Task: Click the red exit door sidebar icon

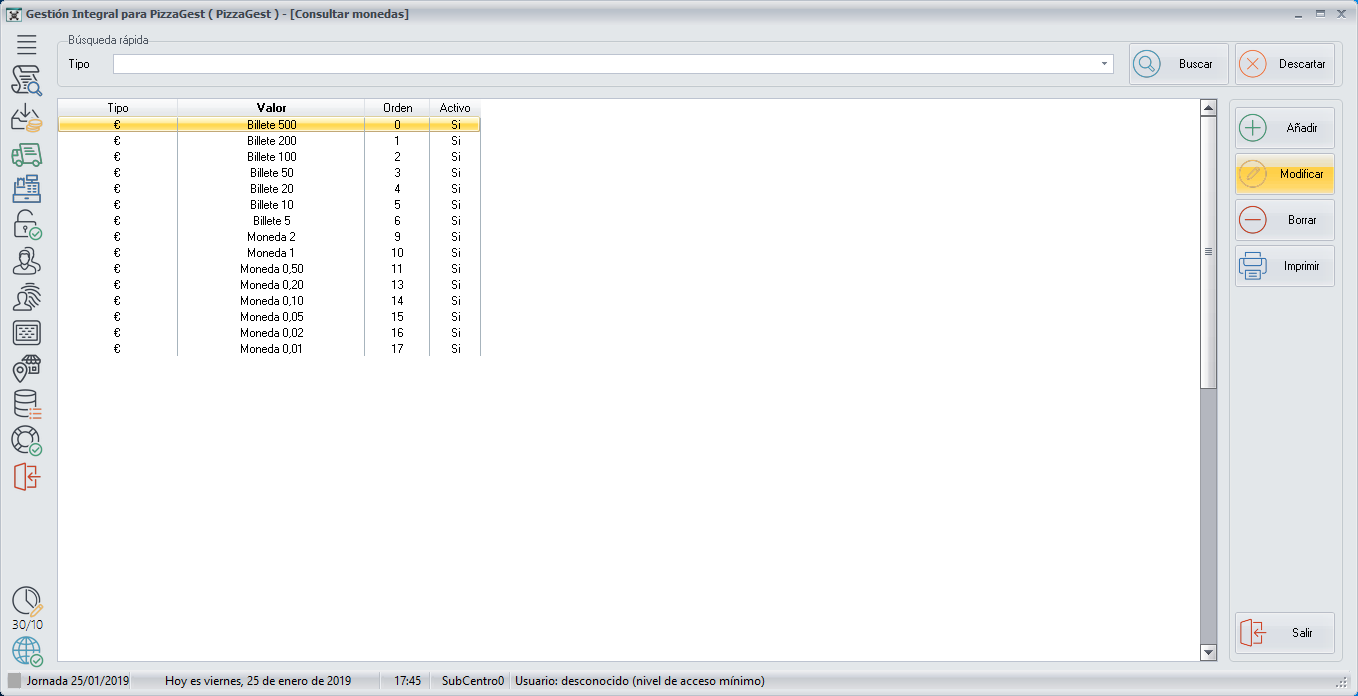Action: pyautogui.click(x=27, y=476)
